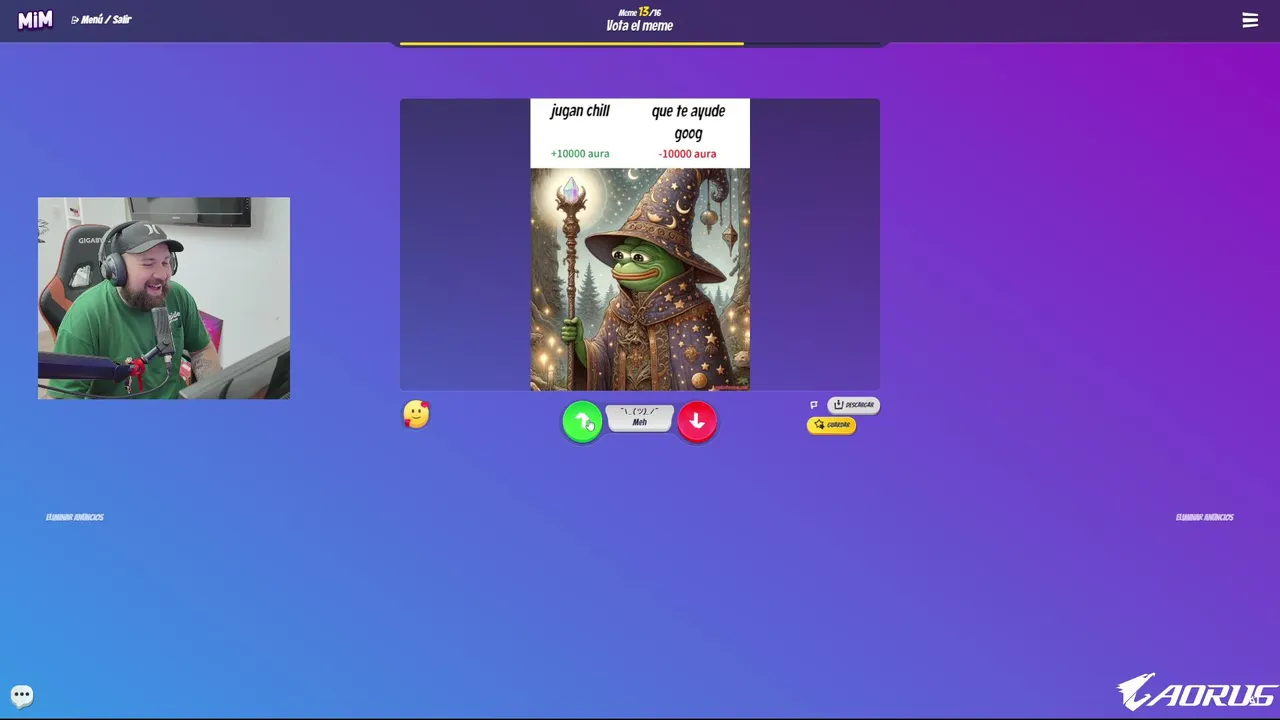
Task: Click the 'jugan chill' meme caption
Action: (580, 111)
